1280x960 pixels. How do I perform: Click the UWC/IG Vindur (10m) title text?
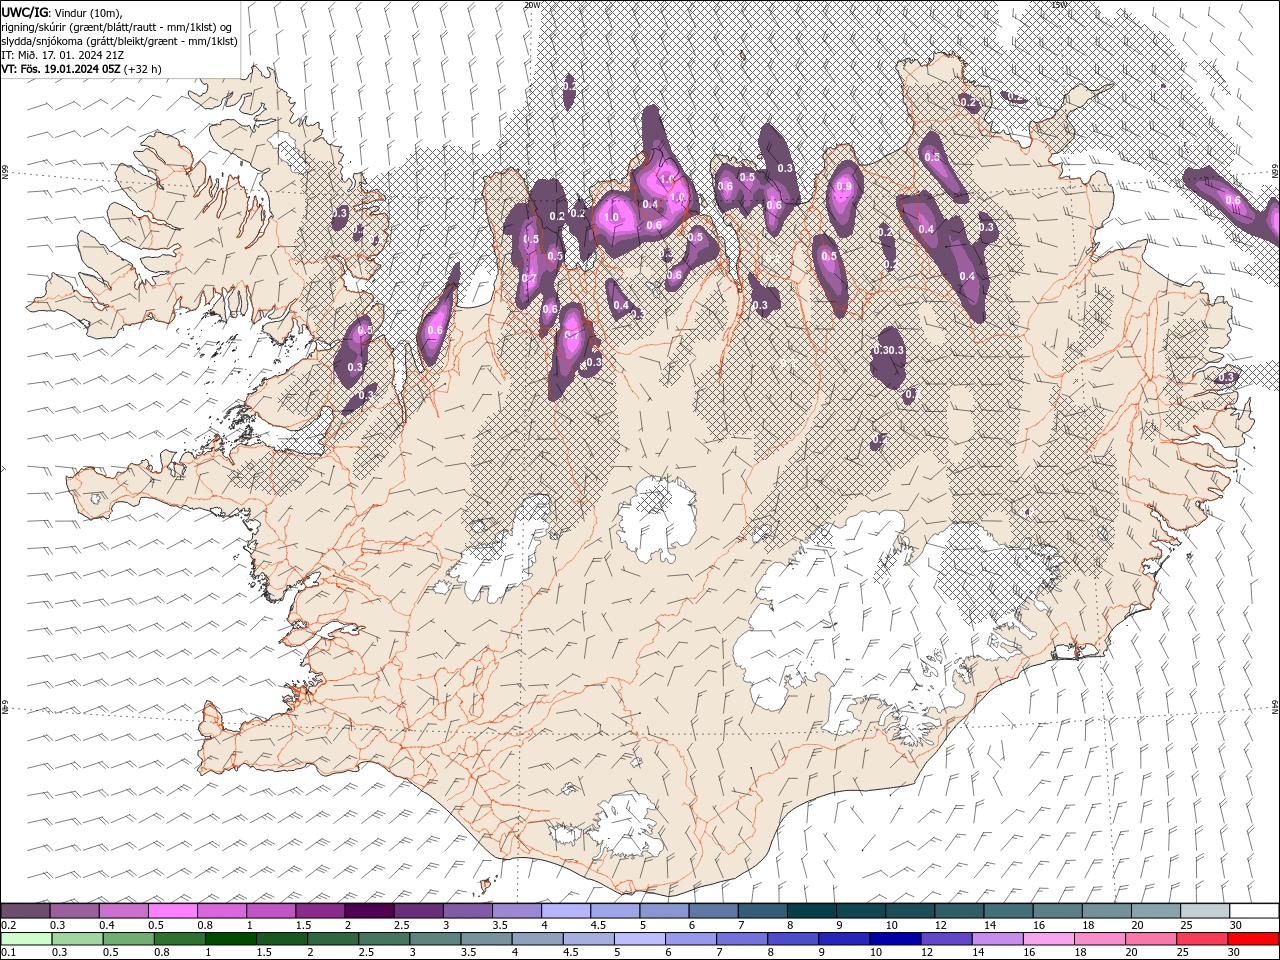click(61, 12)
